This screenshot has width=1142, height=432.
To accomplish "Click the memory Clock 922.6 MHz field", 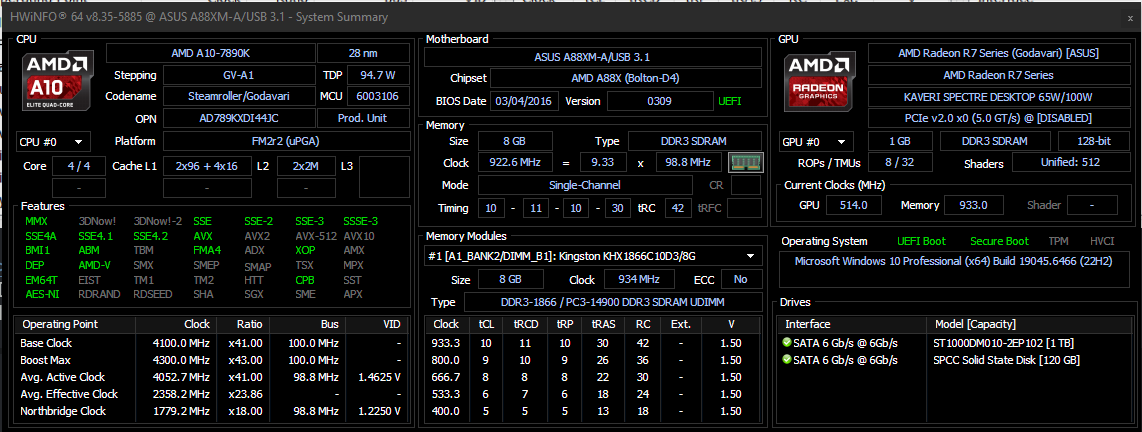I will pyautogui.click(x=515, y=162).
